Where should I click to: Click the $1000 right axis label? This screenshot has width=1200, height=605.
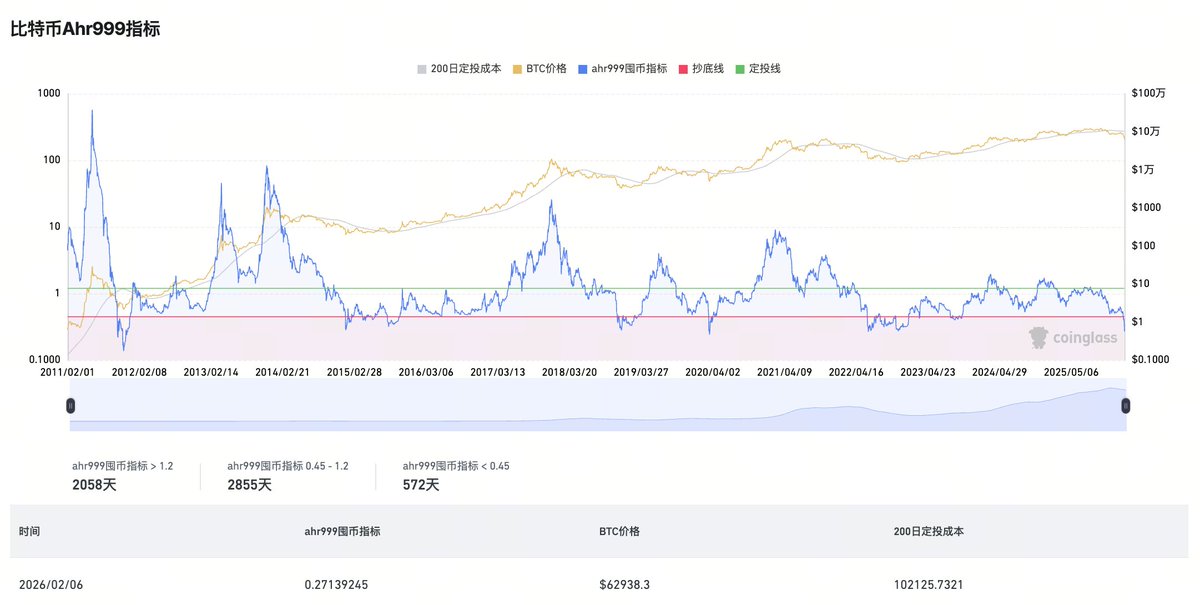1147,207
